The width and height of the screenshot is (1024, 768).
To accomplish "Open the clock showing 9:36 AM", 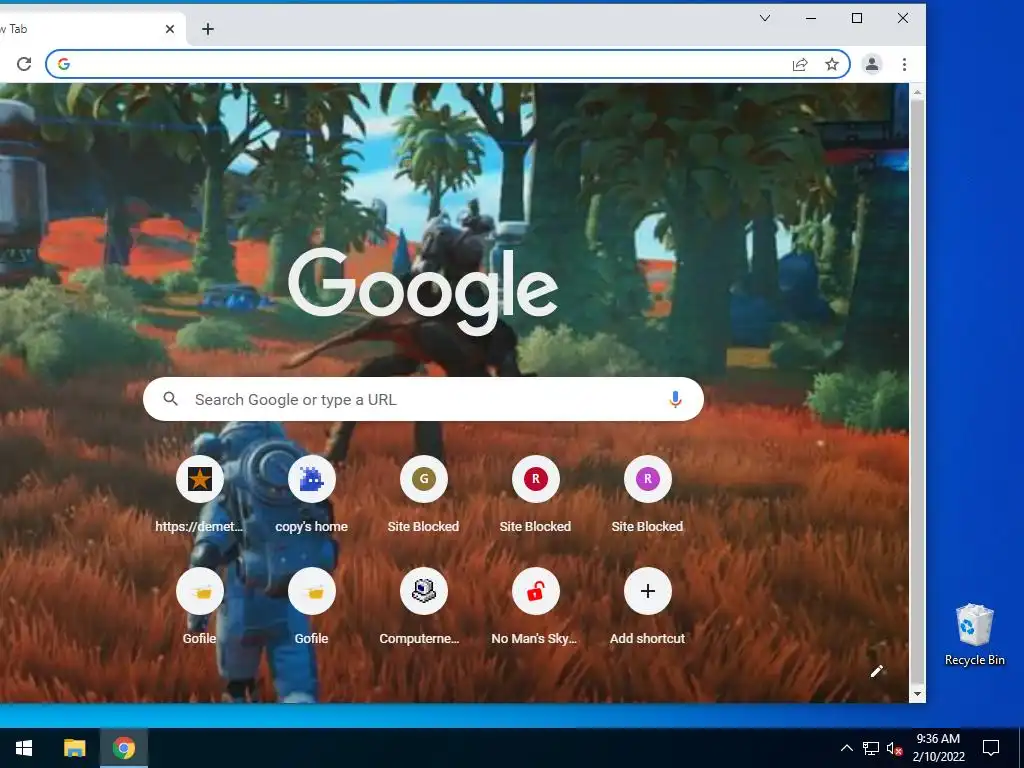I will [x=938, y=748].
